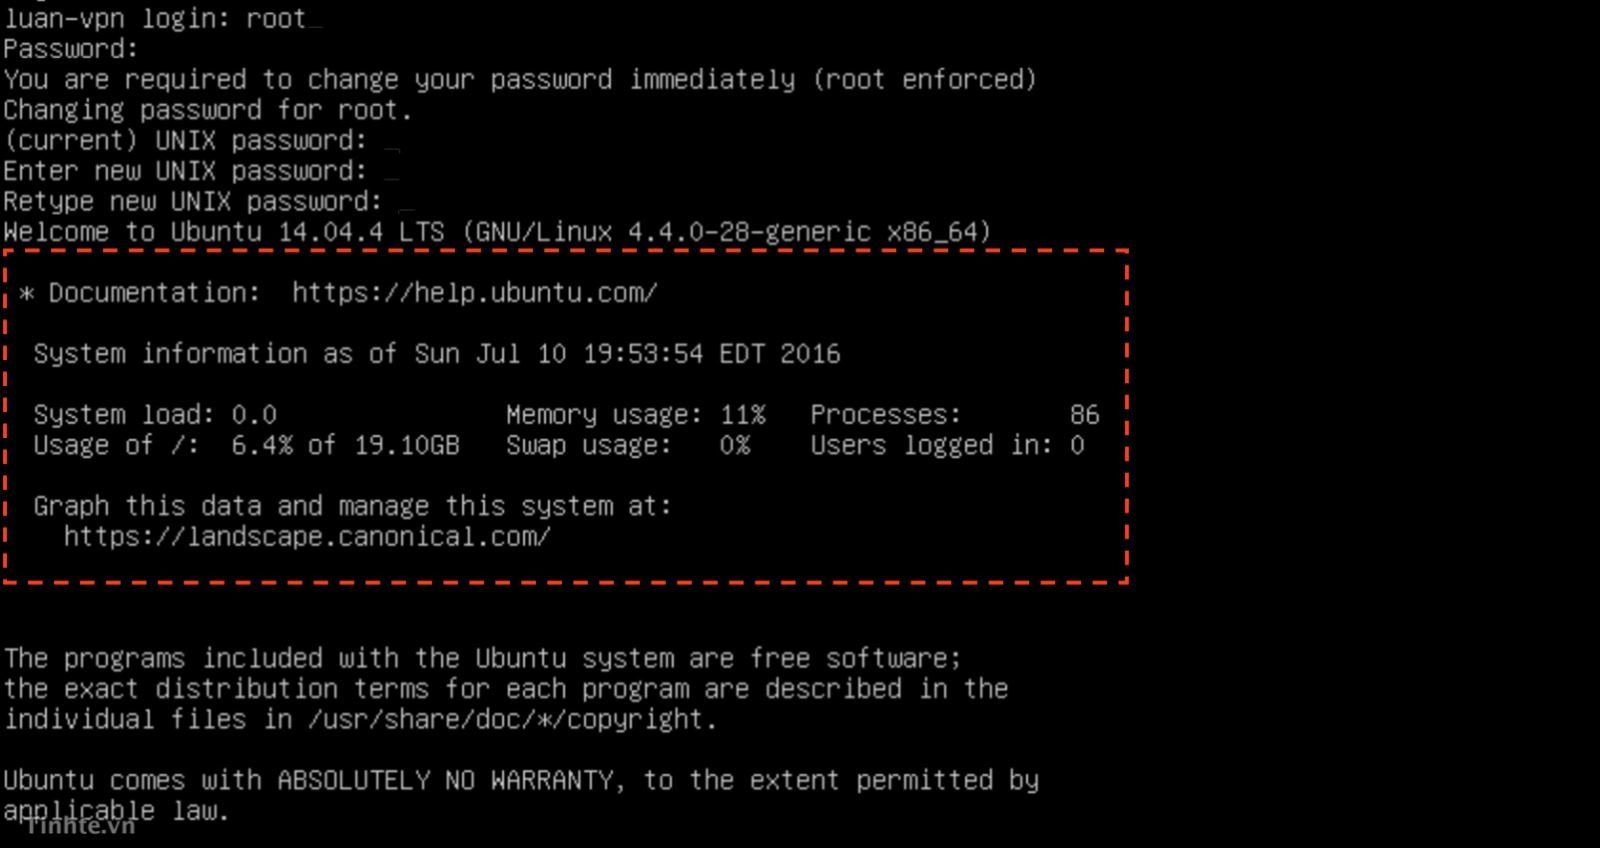This screenshot has height=848, width=1600.
Task: Click the help.ubuntu.com documentation URL
Action: click(474, 293)
